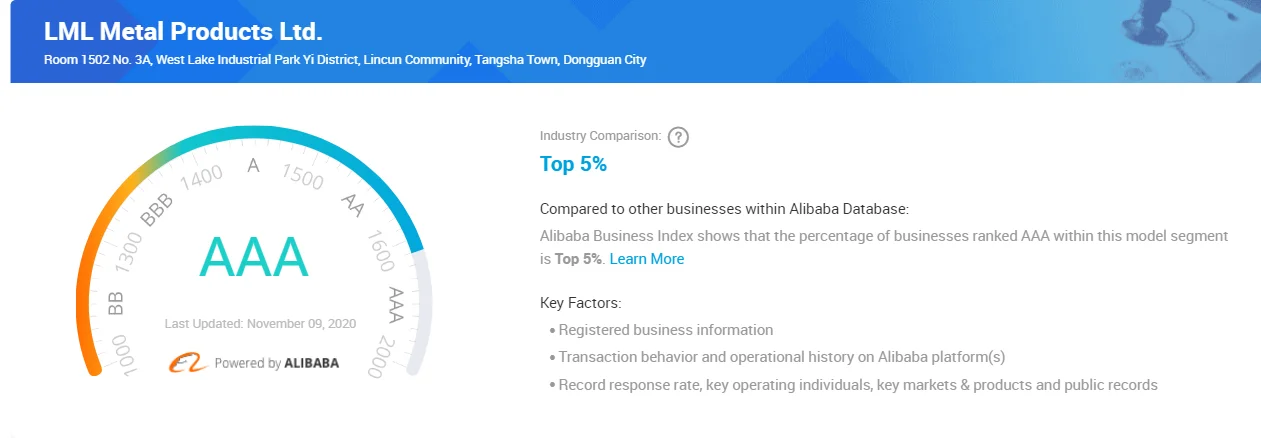This screenshot has width=1261, height=438.
Task: Click the Powered by ALIBABA text
Action: click(x=277, y=363)
